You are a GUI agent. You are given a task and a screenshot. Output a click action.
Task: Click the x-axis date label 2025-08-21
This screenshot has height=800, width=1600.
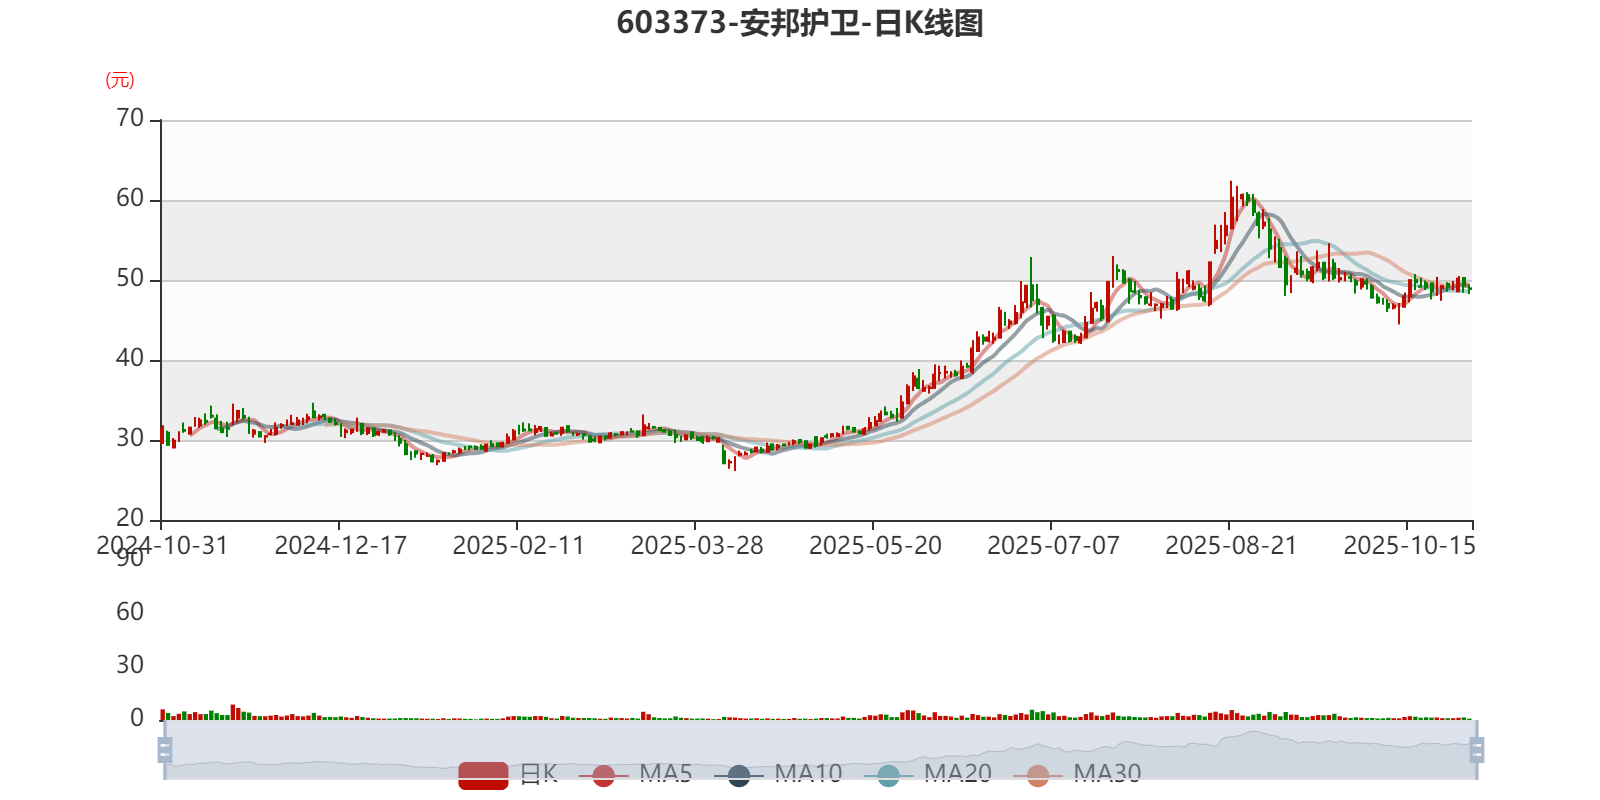1231,546
